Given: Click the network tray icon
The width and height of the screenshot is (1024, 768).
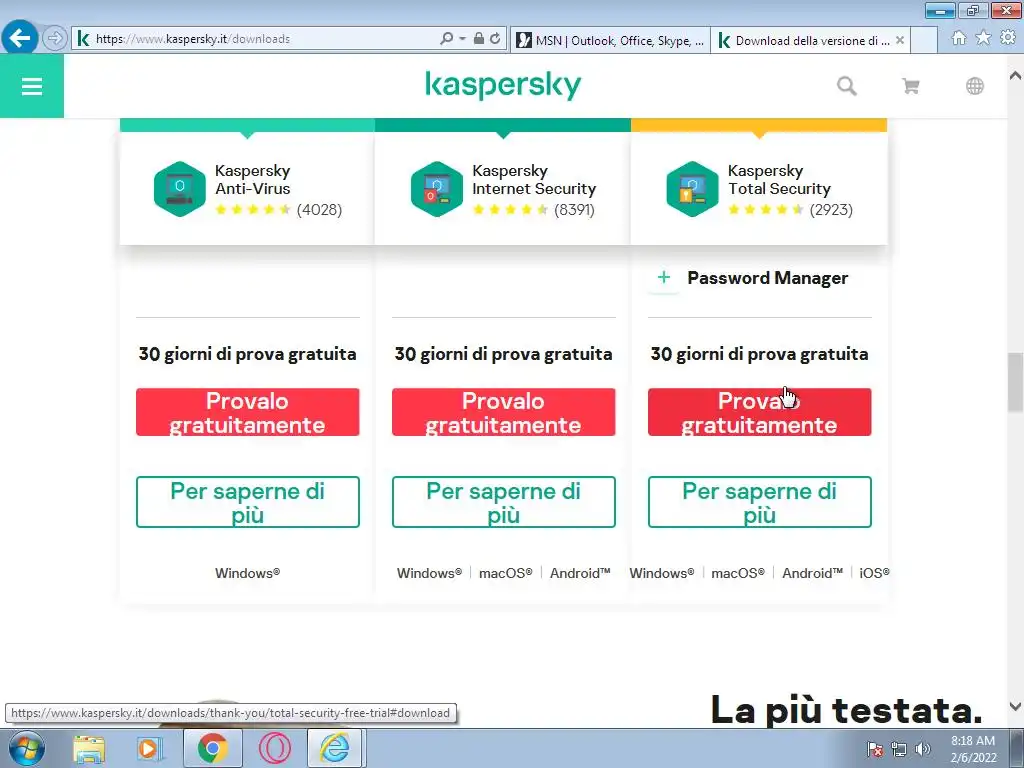Looking at the screenshot, I should pyautogui.click(x=899, y=749).
